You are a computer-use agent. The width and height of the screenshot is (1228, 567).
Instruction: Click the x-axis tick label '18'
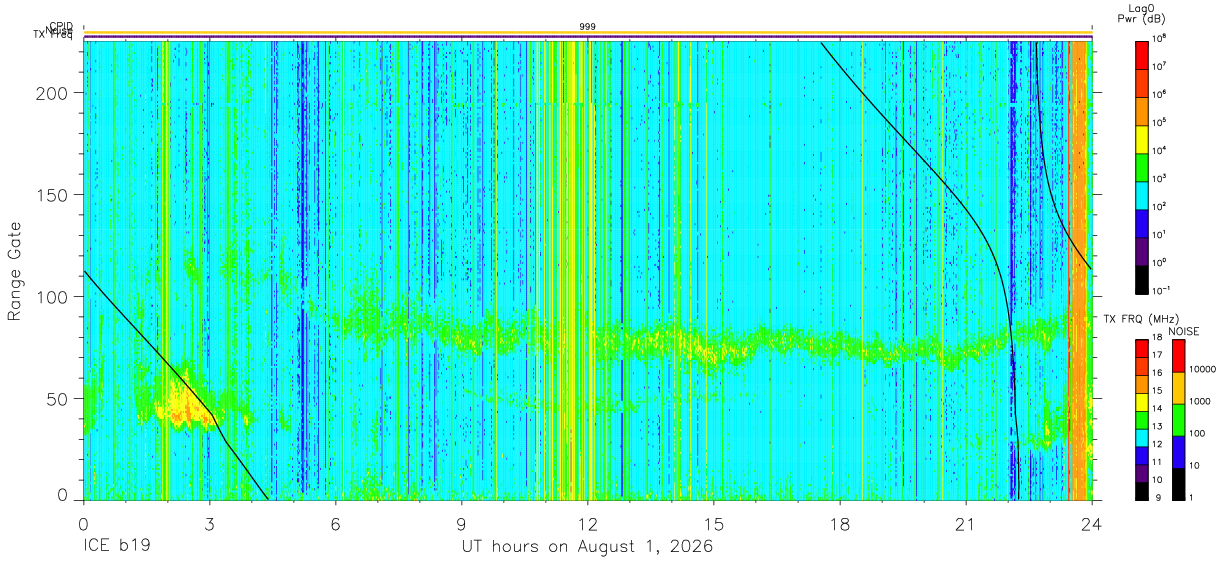(x=840, y=524)
